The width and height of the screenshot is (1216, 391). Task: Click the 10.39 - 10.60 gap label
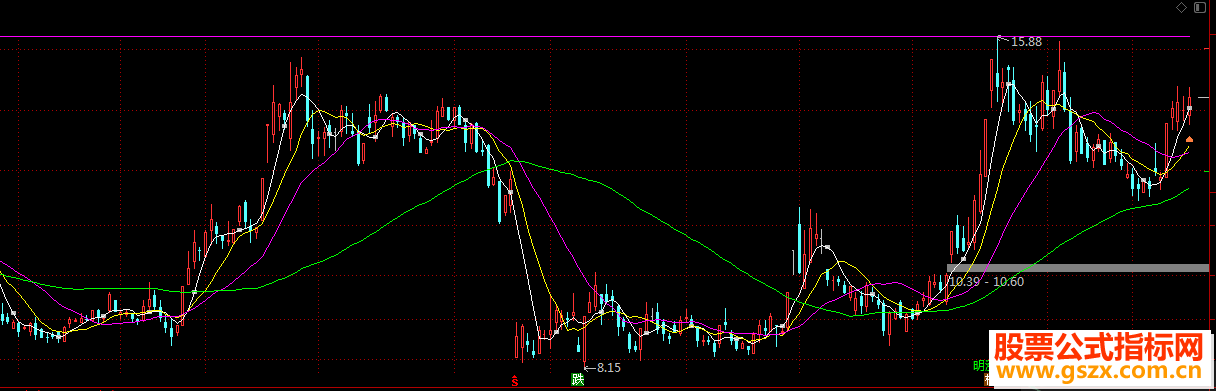986,282
